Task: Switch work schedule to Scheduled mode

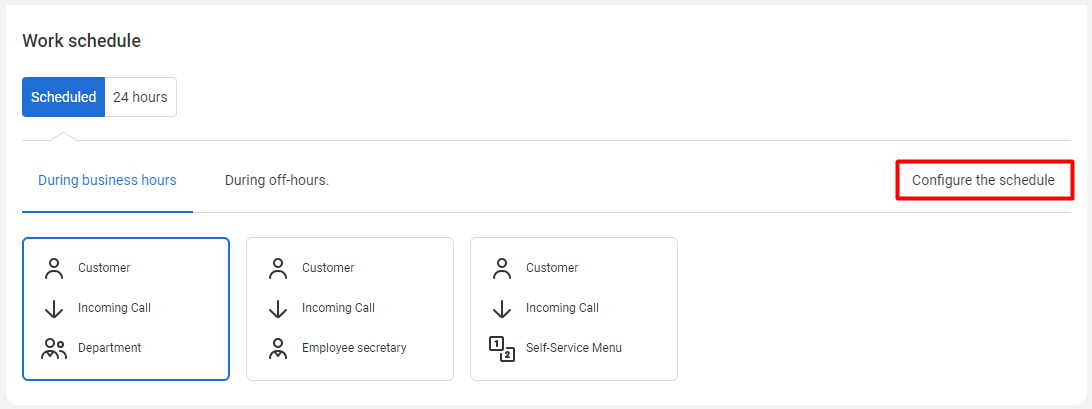Action: point(63,97)
